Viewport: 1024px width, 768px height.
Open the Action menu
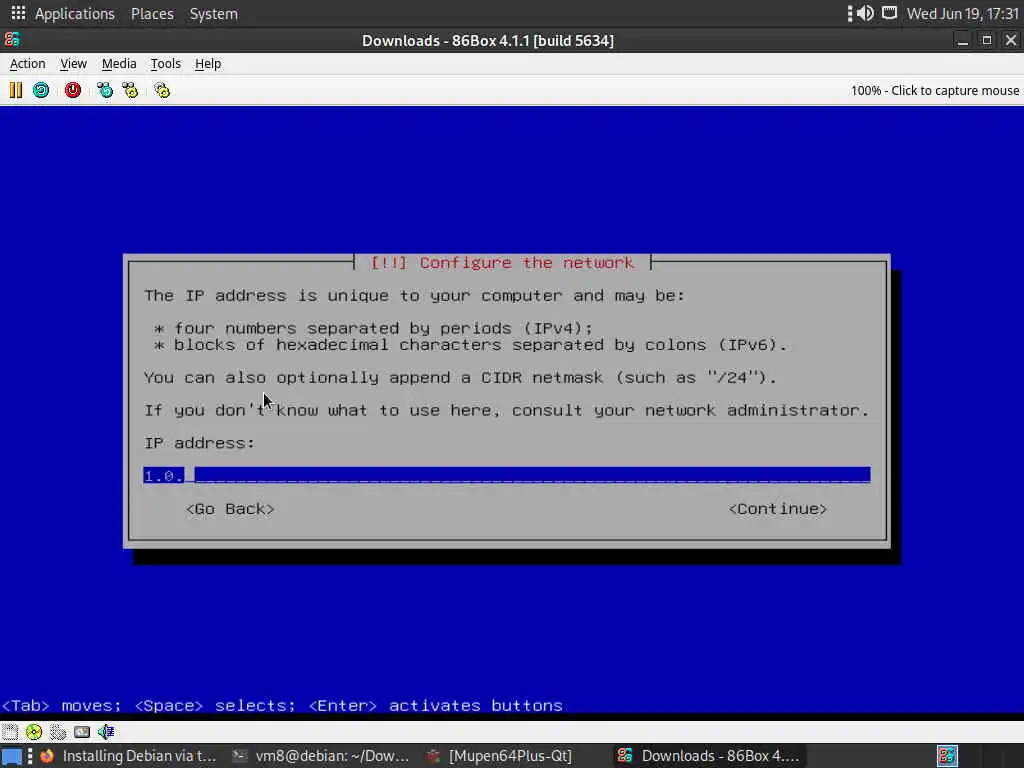[x=27, y=63]
